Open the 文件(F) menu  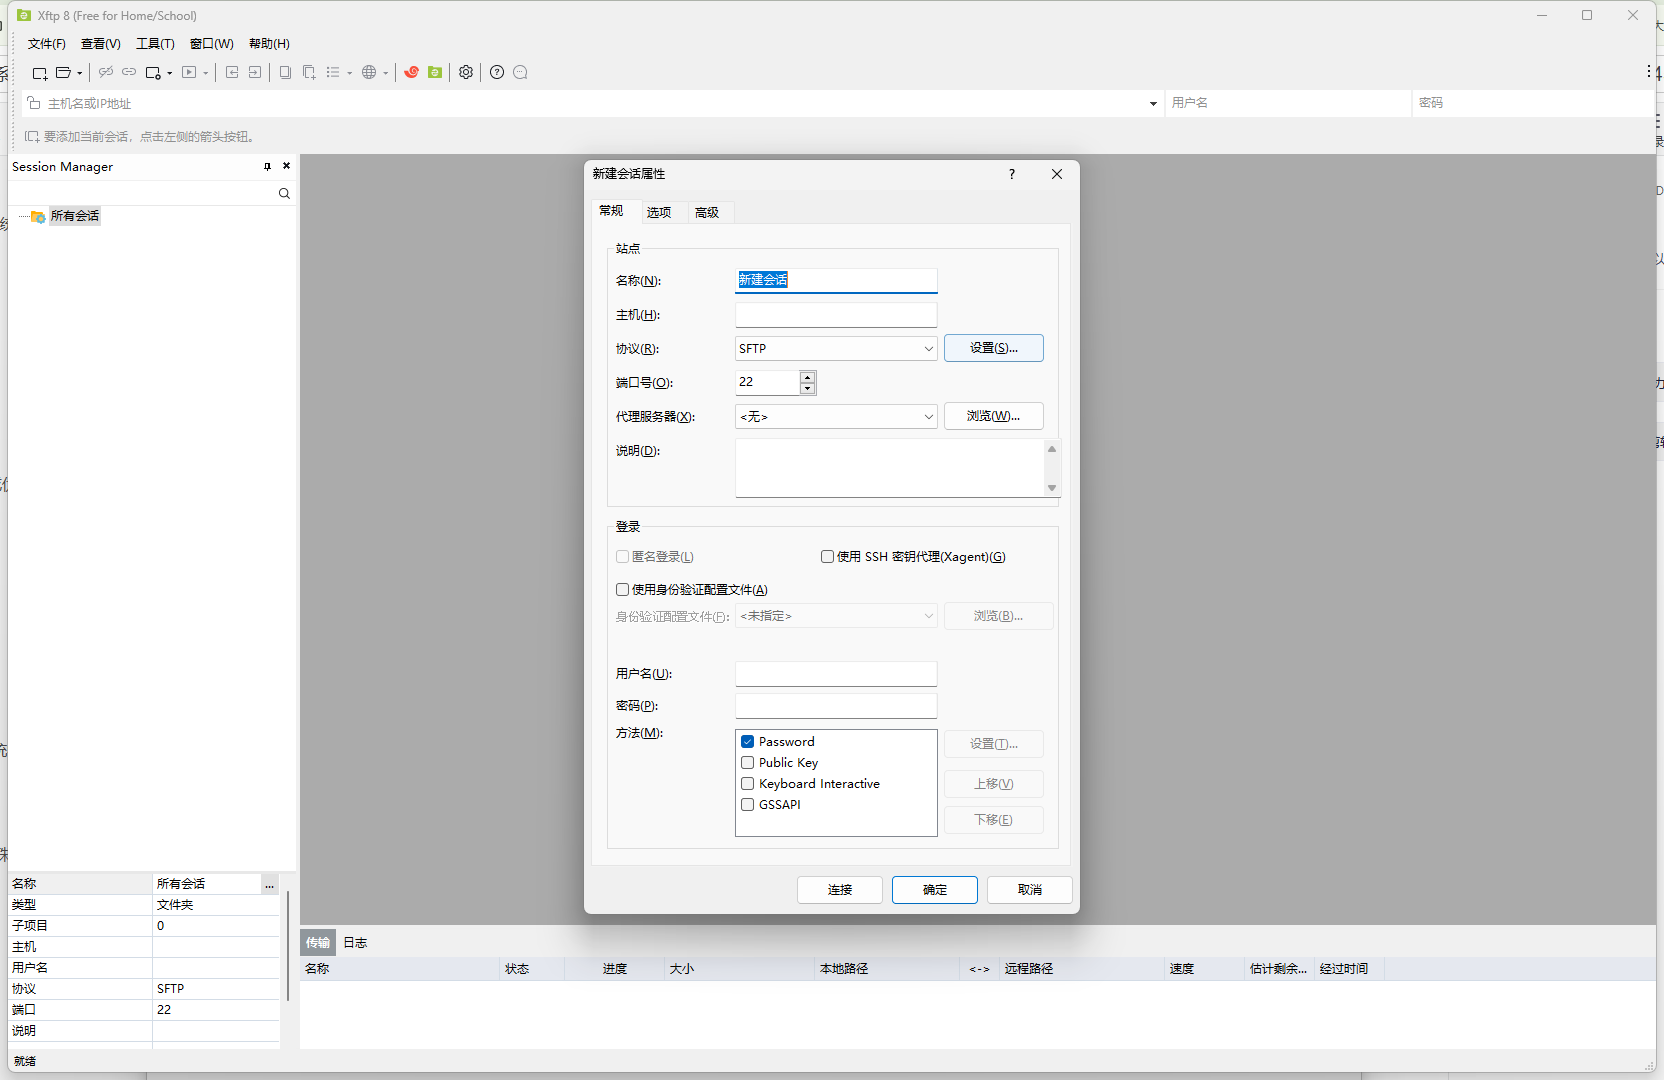(x=47, y=44)
